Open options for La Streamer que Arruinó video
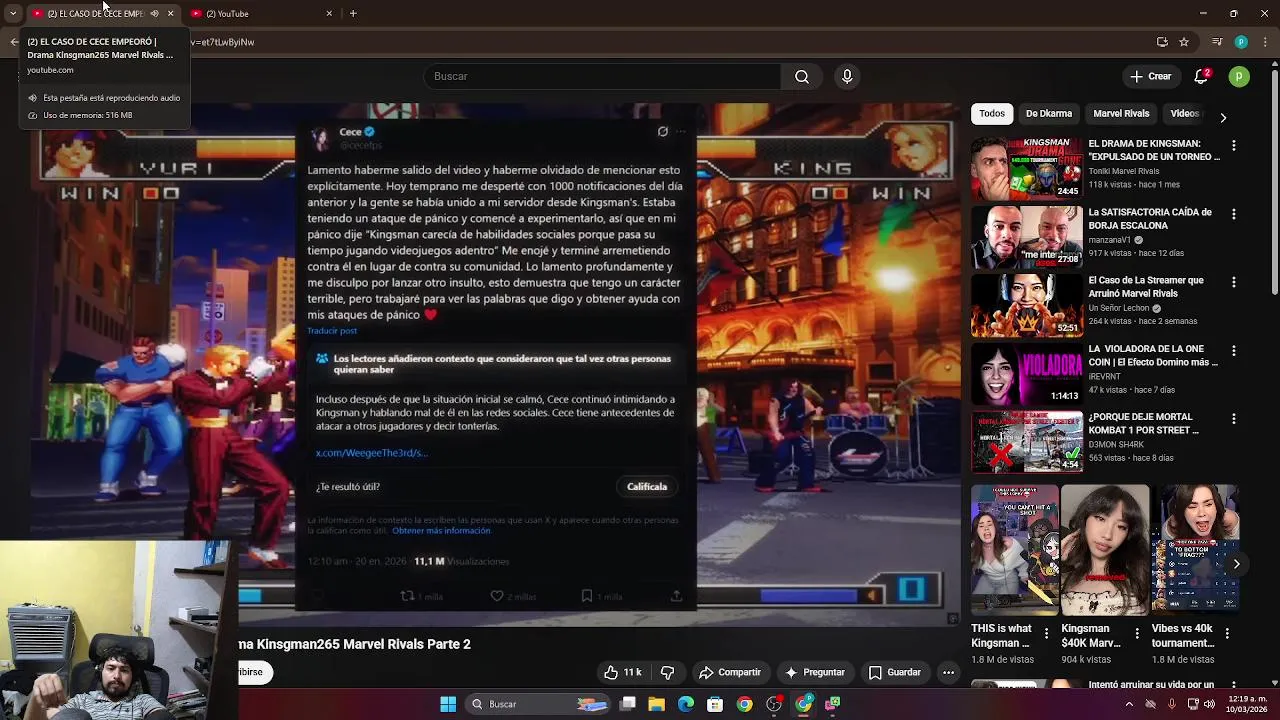The height and width of the screenshot is (720, 1280). pyautogui.click(x=1233, y=282)
